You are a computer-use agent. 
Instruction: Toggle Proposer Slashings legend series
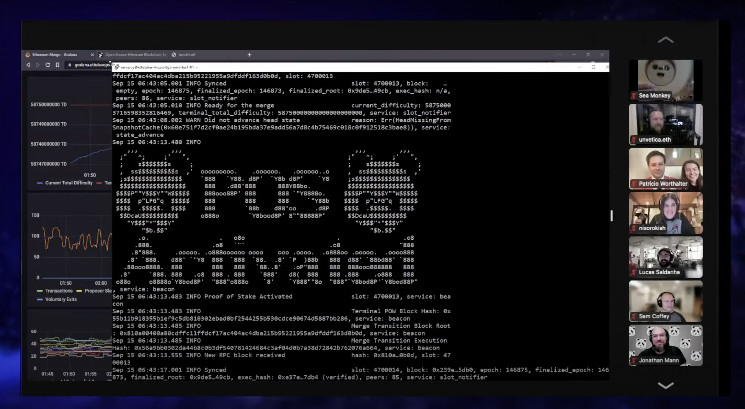pos(94,291)
